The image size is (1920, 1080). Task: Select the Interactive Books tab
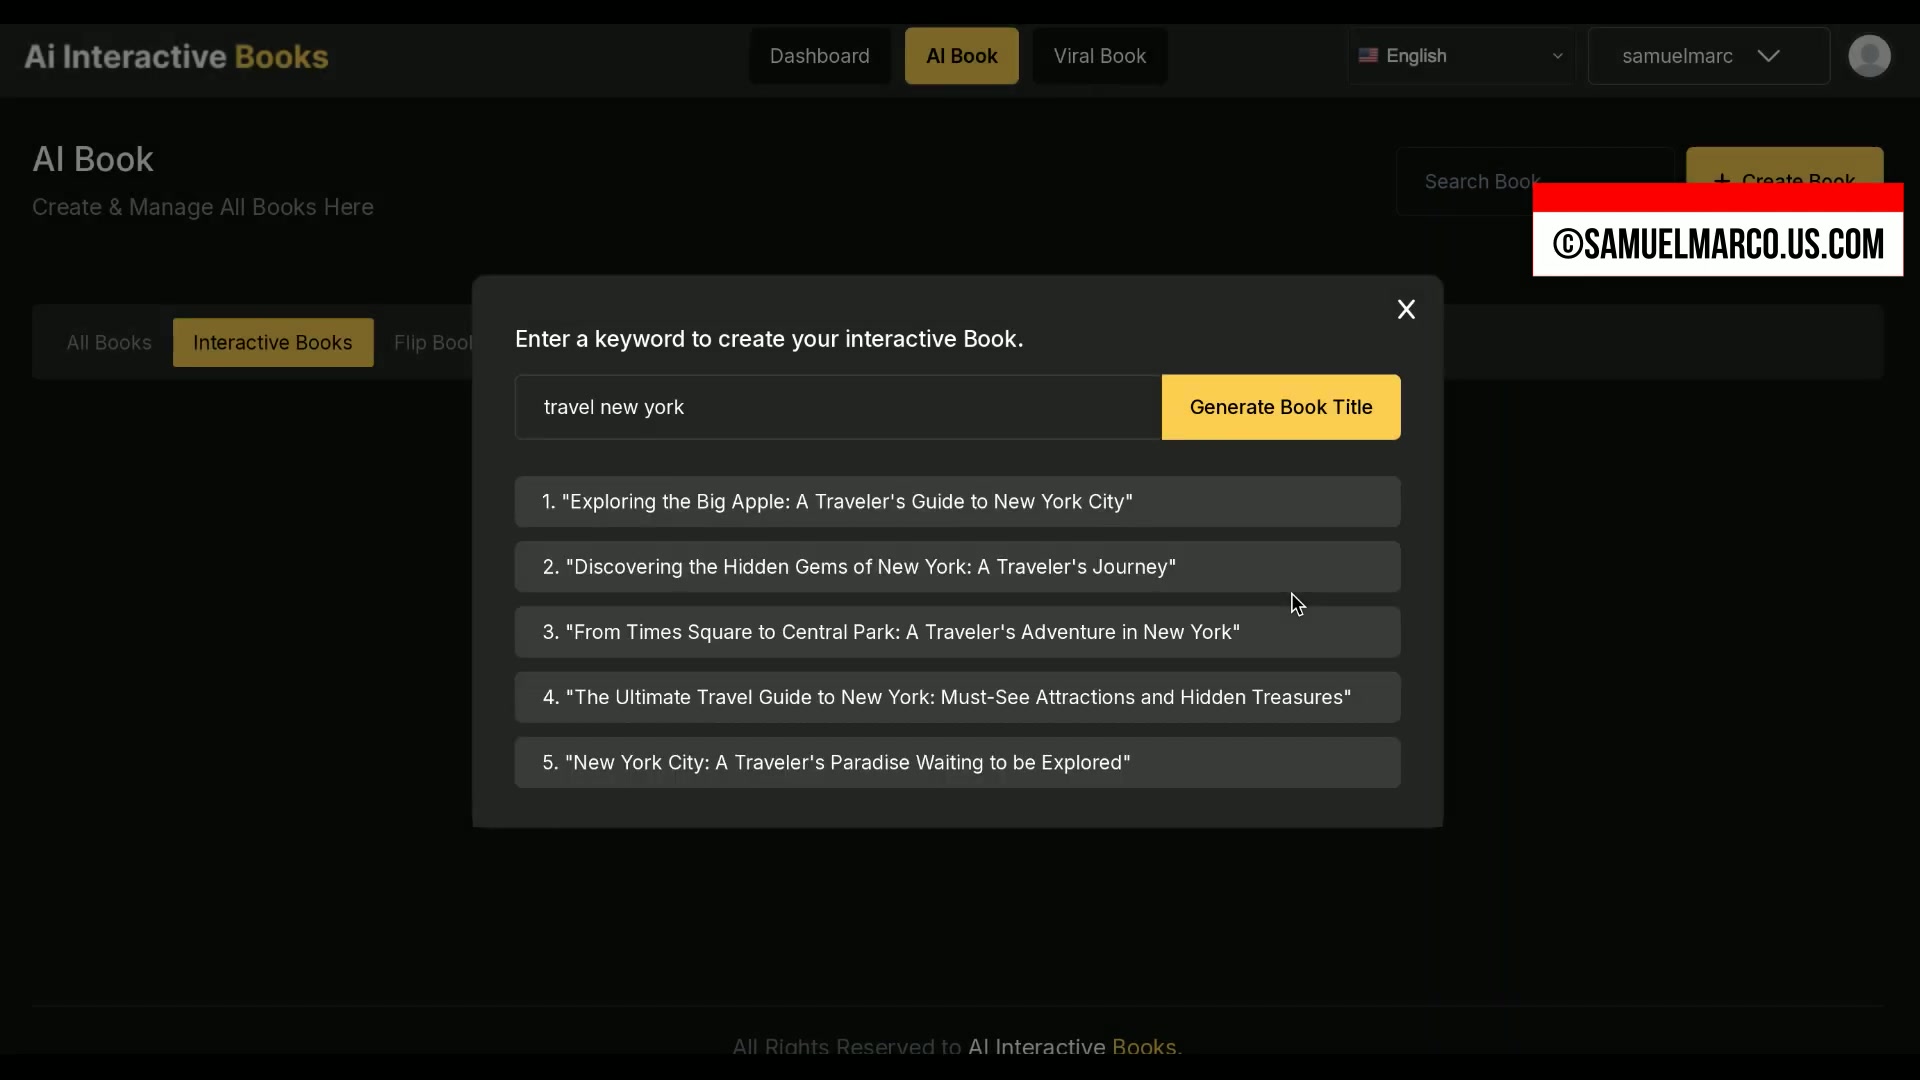[x=272, y=343]
